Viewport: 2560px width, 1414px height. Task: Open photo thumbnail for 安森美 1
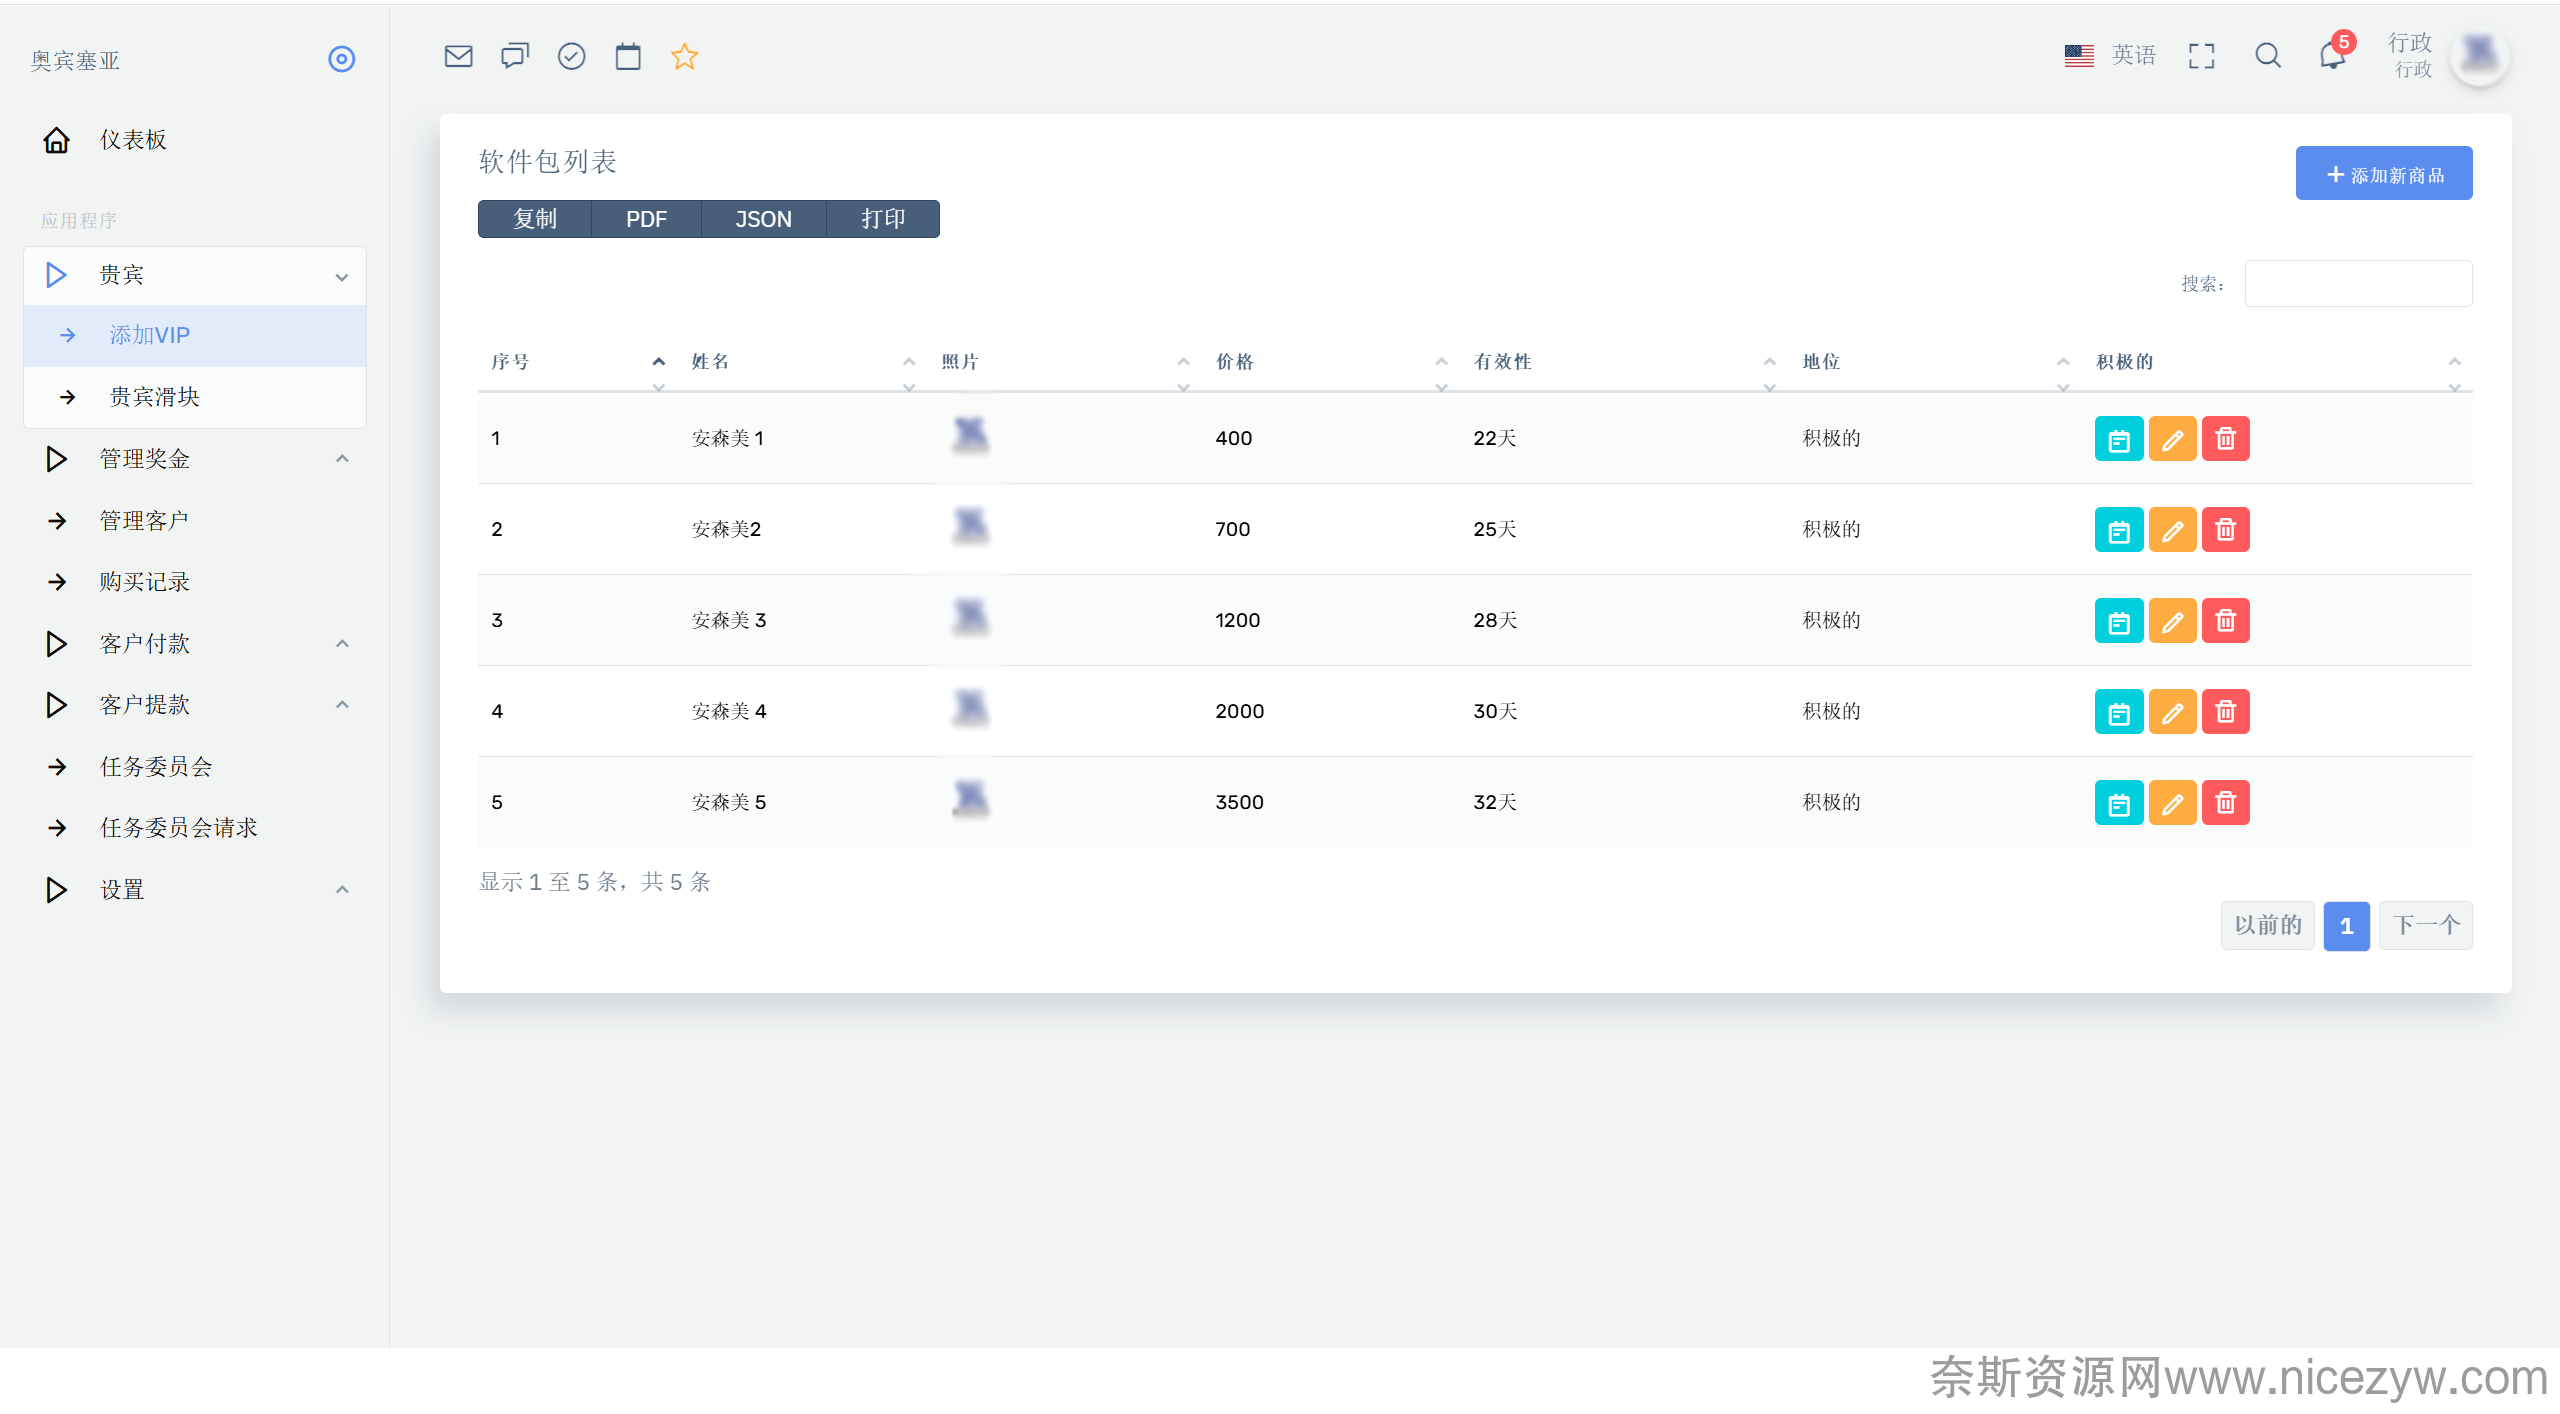[970, 436]
